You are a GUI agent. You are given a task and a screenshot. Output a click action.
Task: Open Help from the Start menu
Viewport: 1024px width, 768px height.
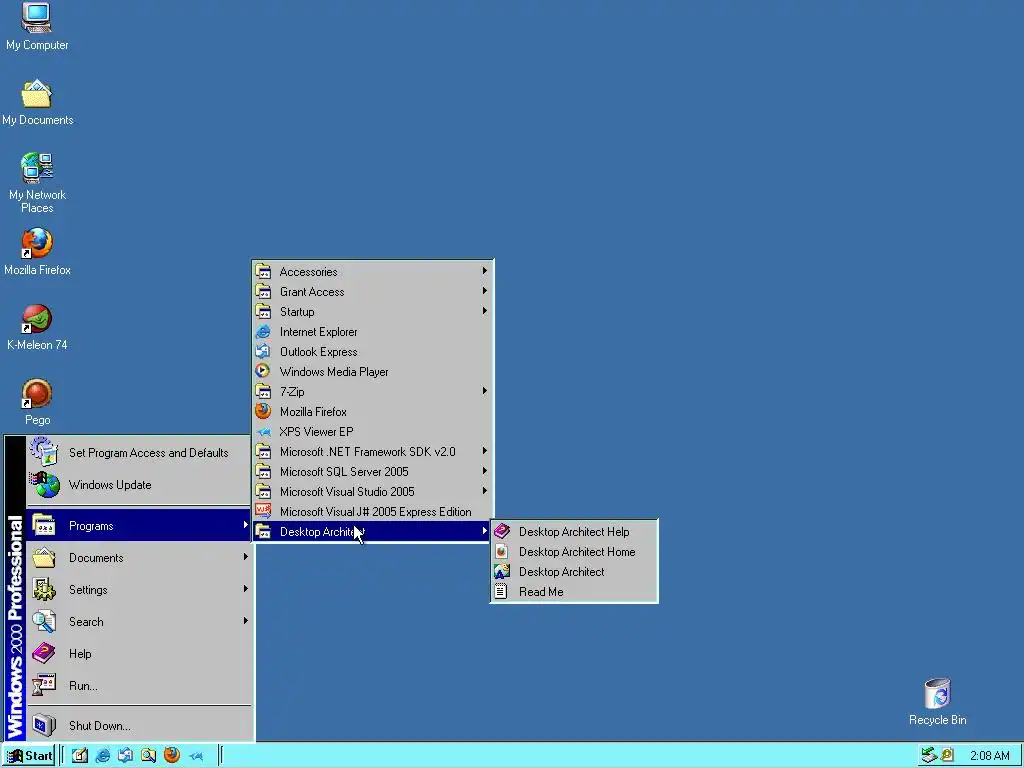click(138, 654)
